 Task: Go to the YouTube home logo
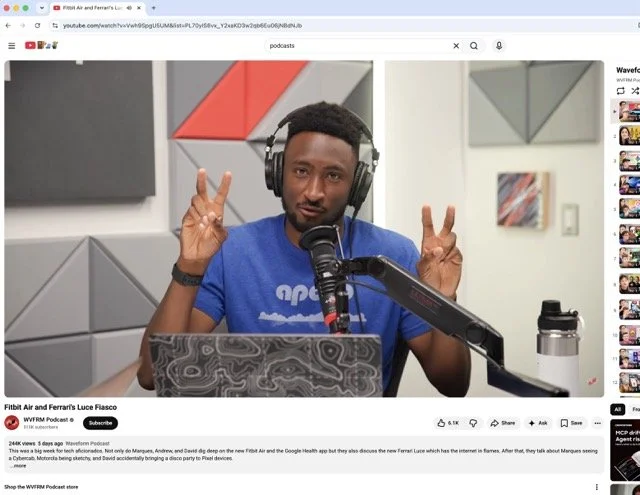pos(41,45)
